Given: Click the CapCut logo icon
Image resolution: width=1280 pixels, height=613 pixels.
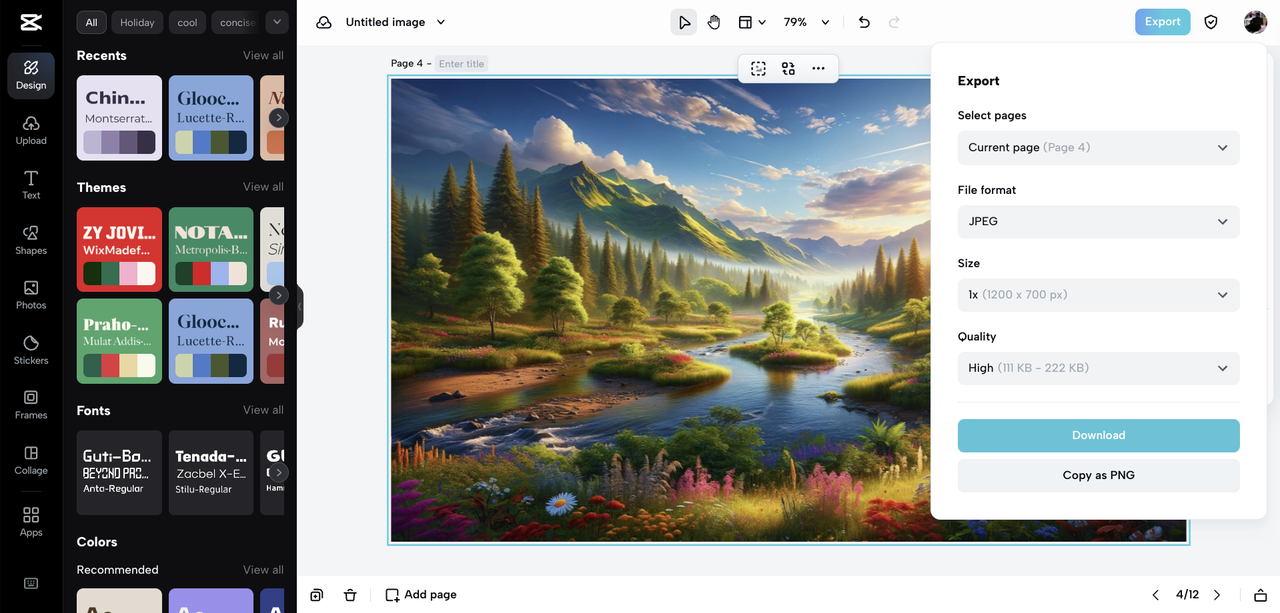Looking at the screenshot, I should click(x=30, y=22).
